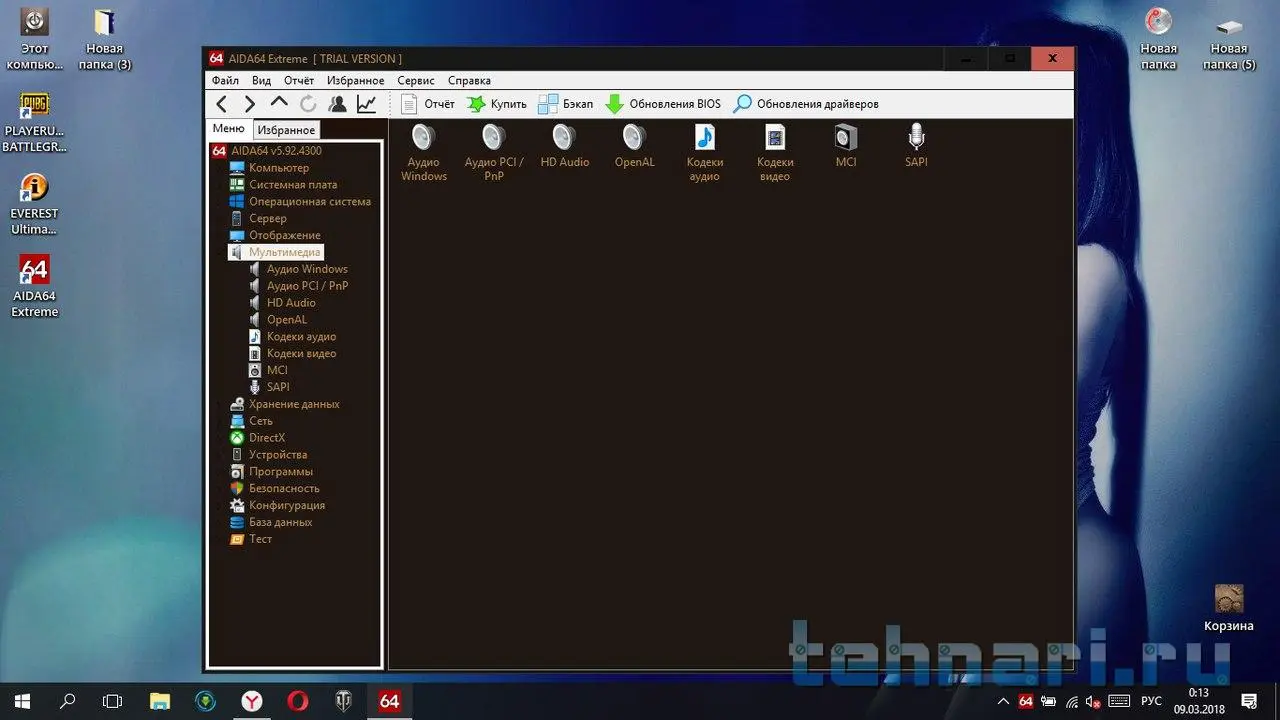Select Аудио Windows in the sidebar tree
The image size is (1280, 720).
[x=298, y=269]
